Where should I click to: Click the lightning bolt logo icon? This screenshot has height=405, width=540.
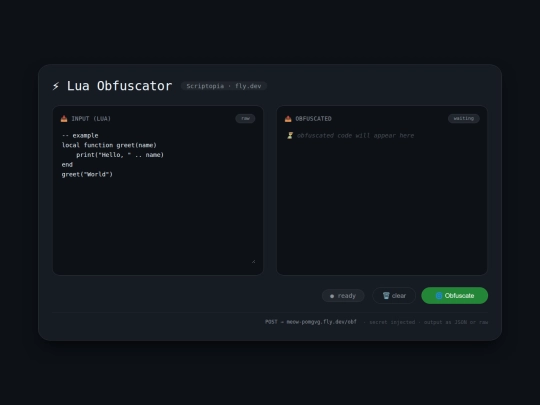coord(56,86)
